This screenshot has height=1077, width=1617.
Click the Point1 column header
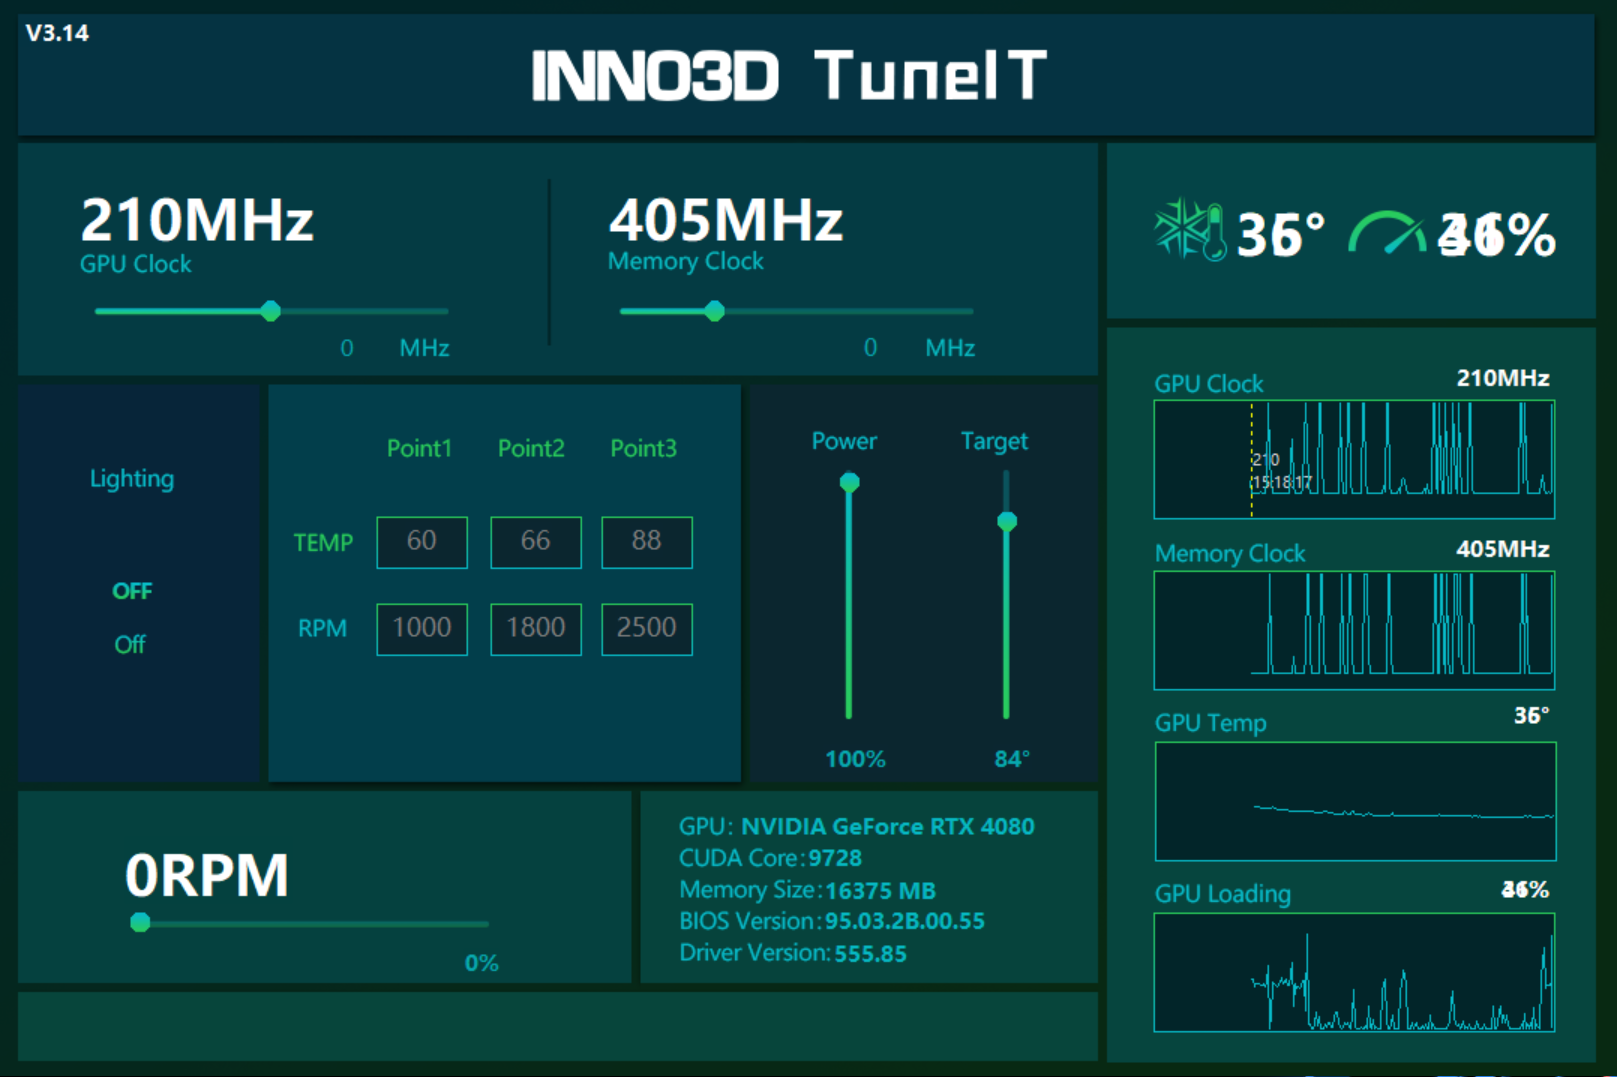419,448
